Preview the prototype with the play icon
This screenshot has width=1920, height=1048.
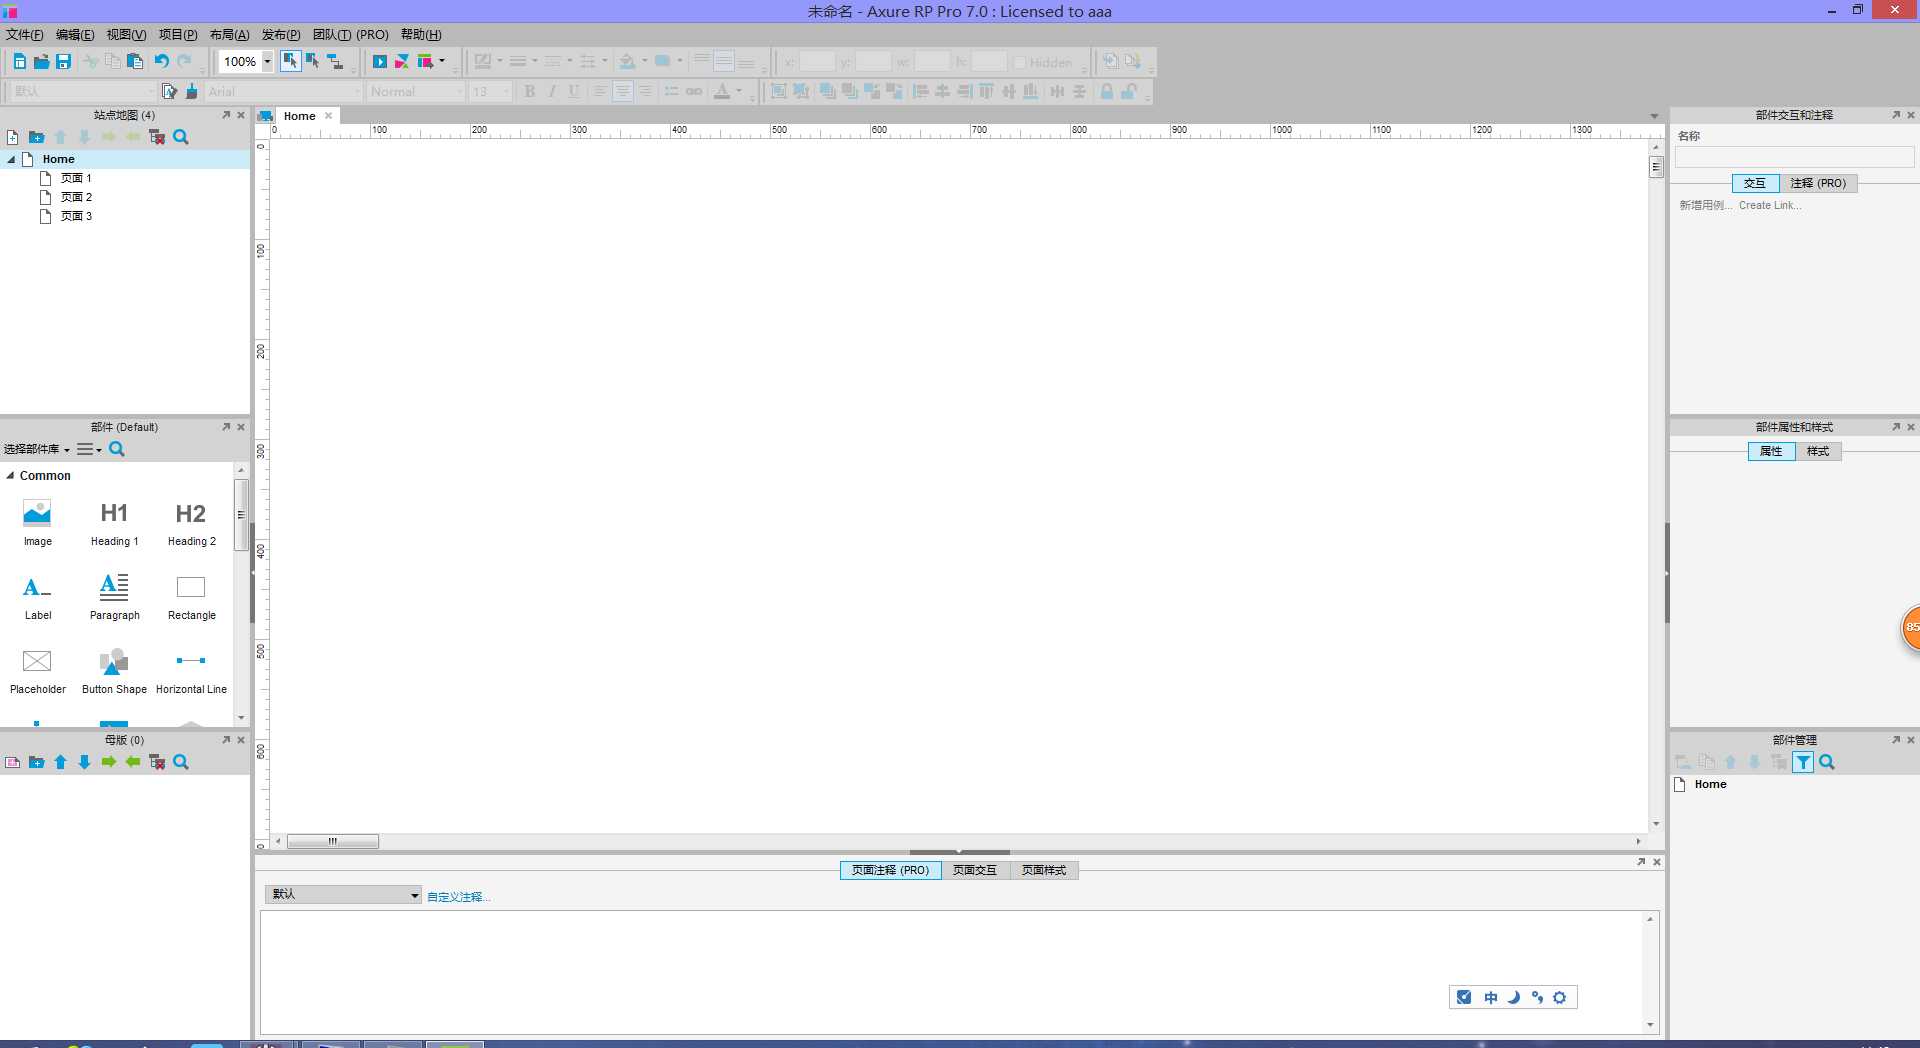point(380,62)
